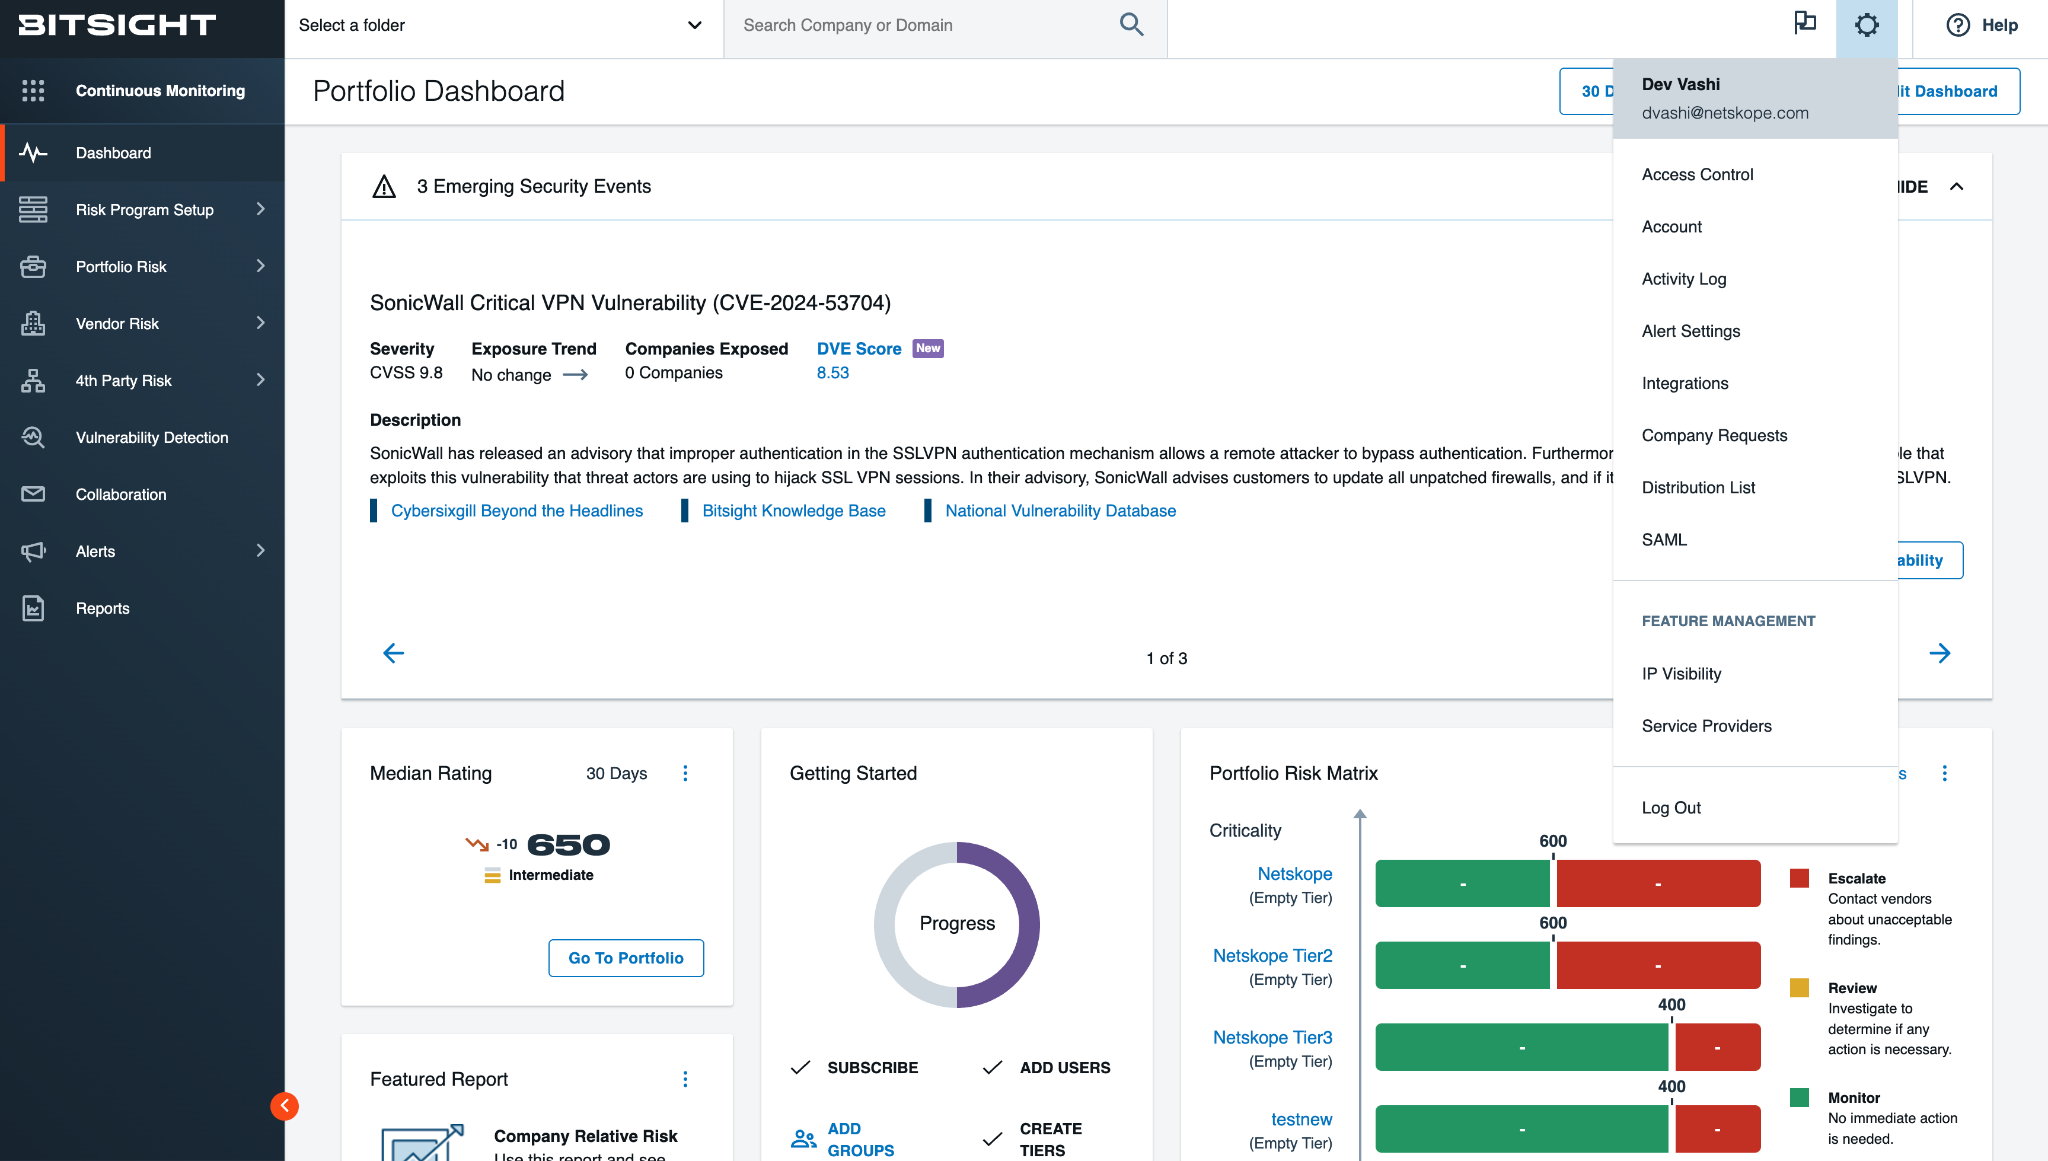Click the yellow Review legend swatch
The image size is (2048, 1161).
[1799, 988]
